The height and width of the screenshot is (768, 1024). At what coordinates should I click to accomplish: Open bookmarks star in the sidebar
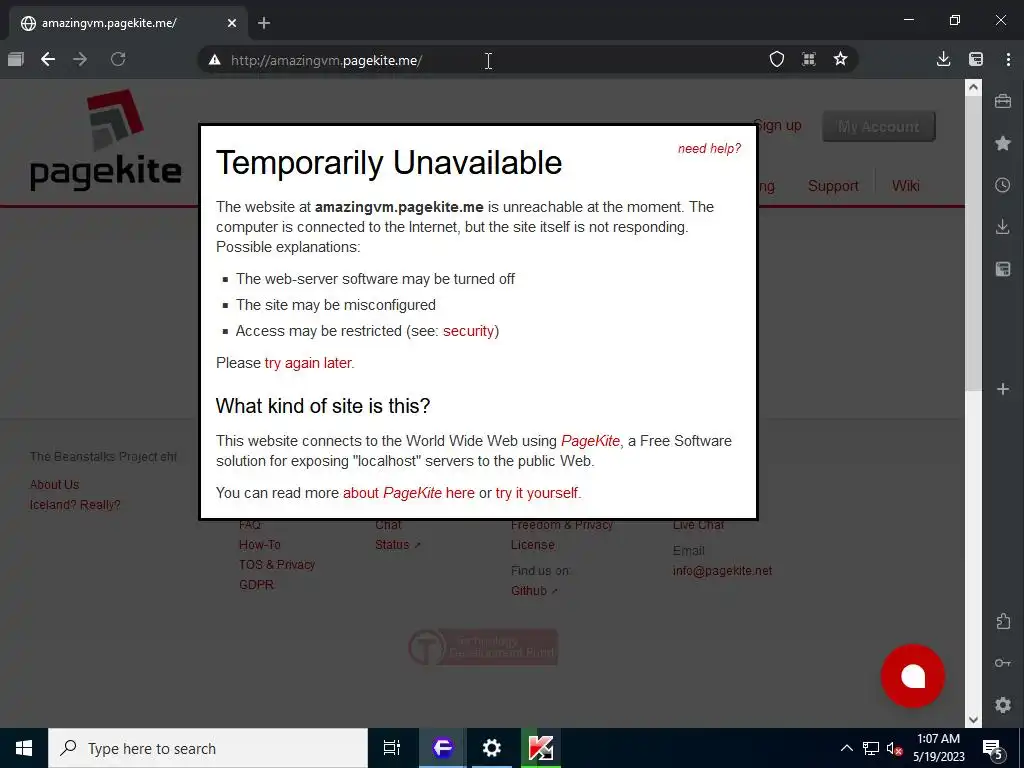tap(1003, 143)
